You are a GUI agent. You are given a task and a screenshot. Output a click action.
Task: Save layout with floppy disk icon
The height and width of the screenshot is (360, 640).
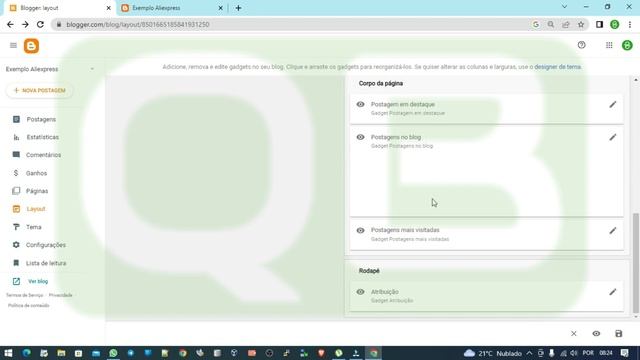coord(619,333)
